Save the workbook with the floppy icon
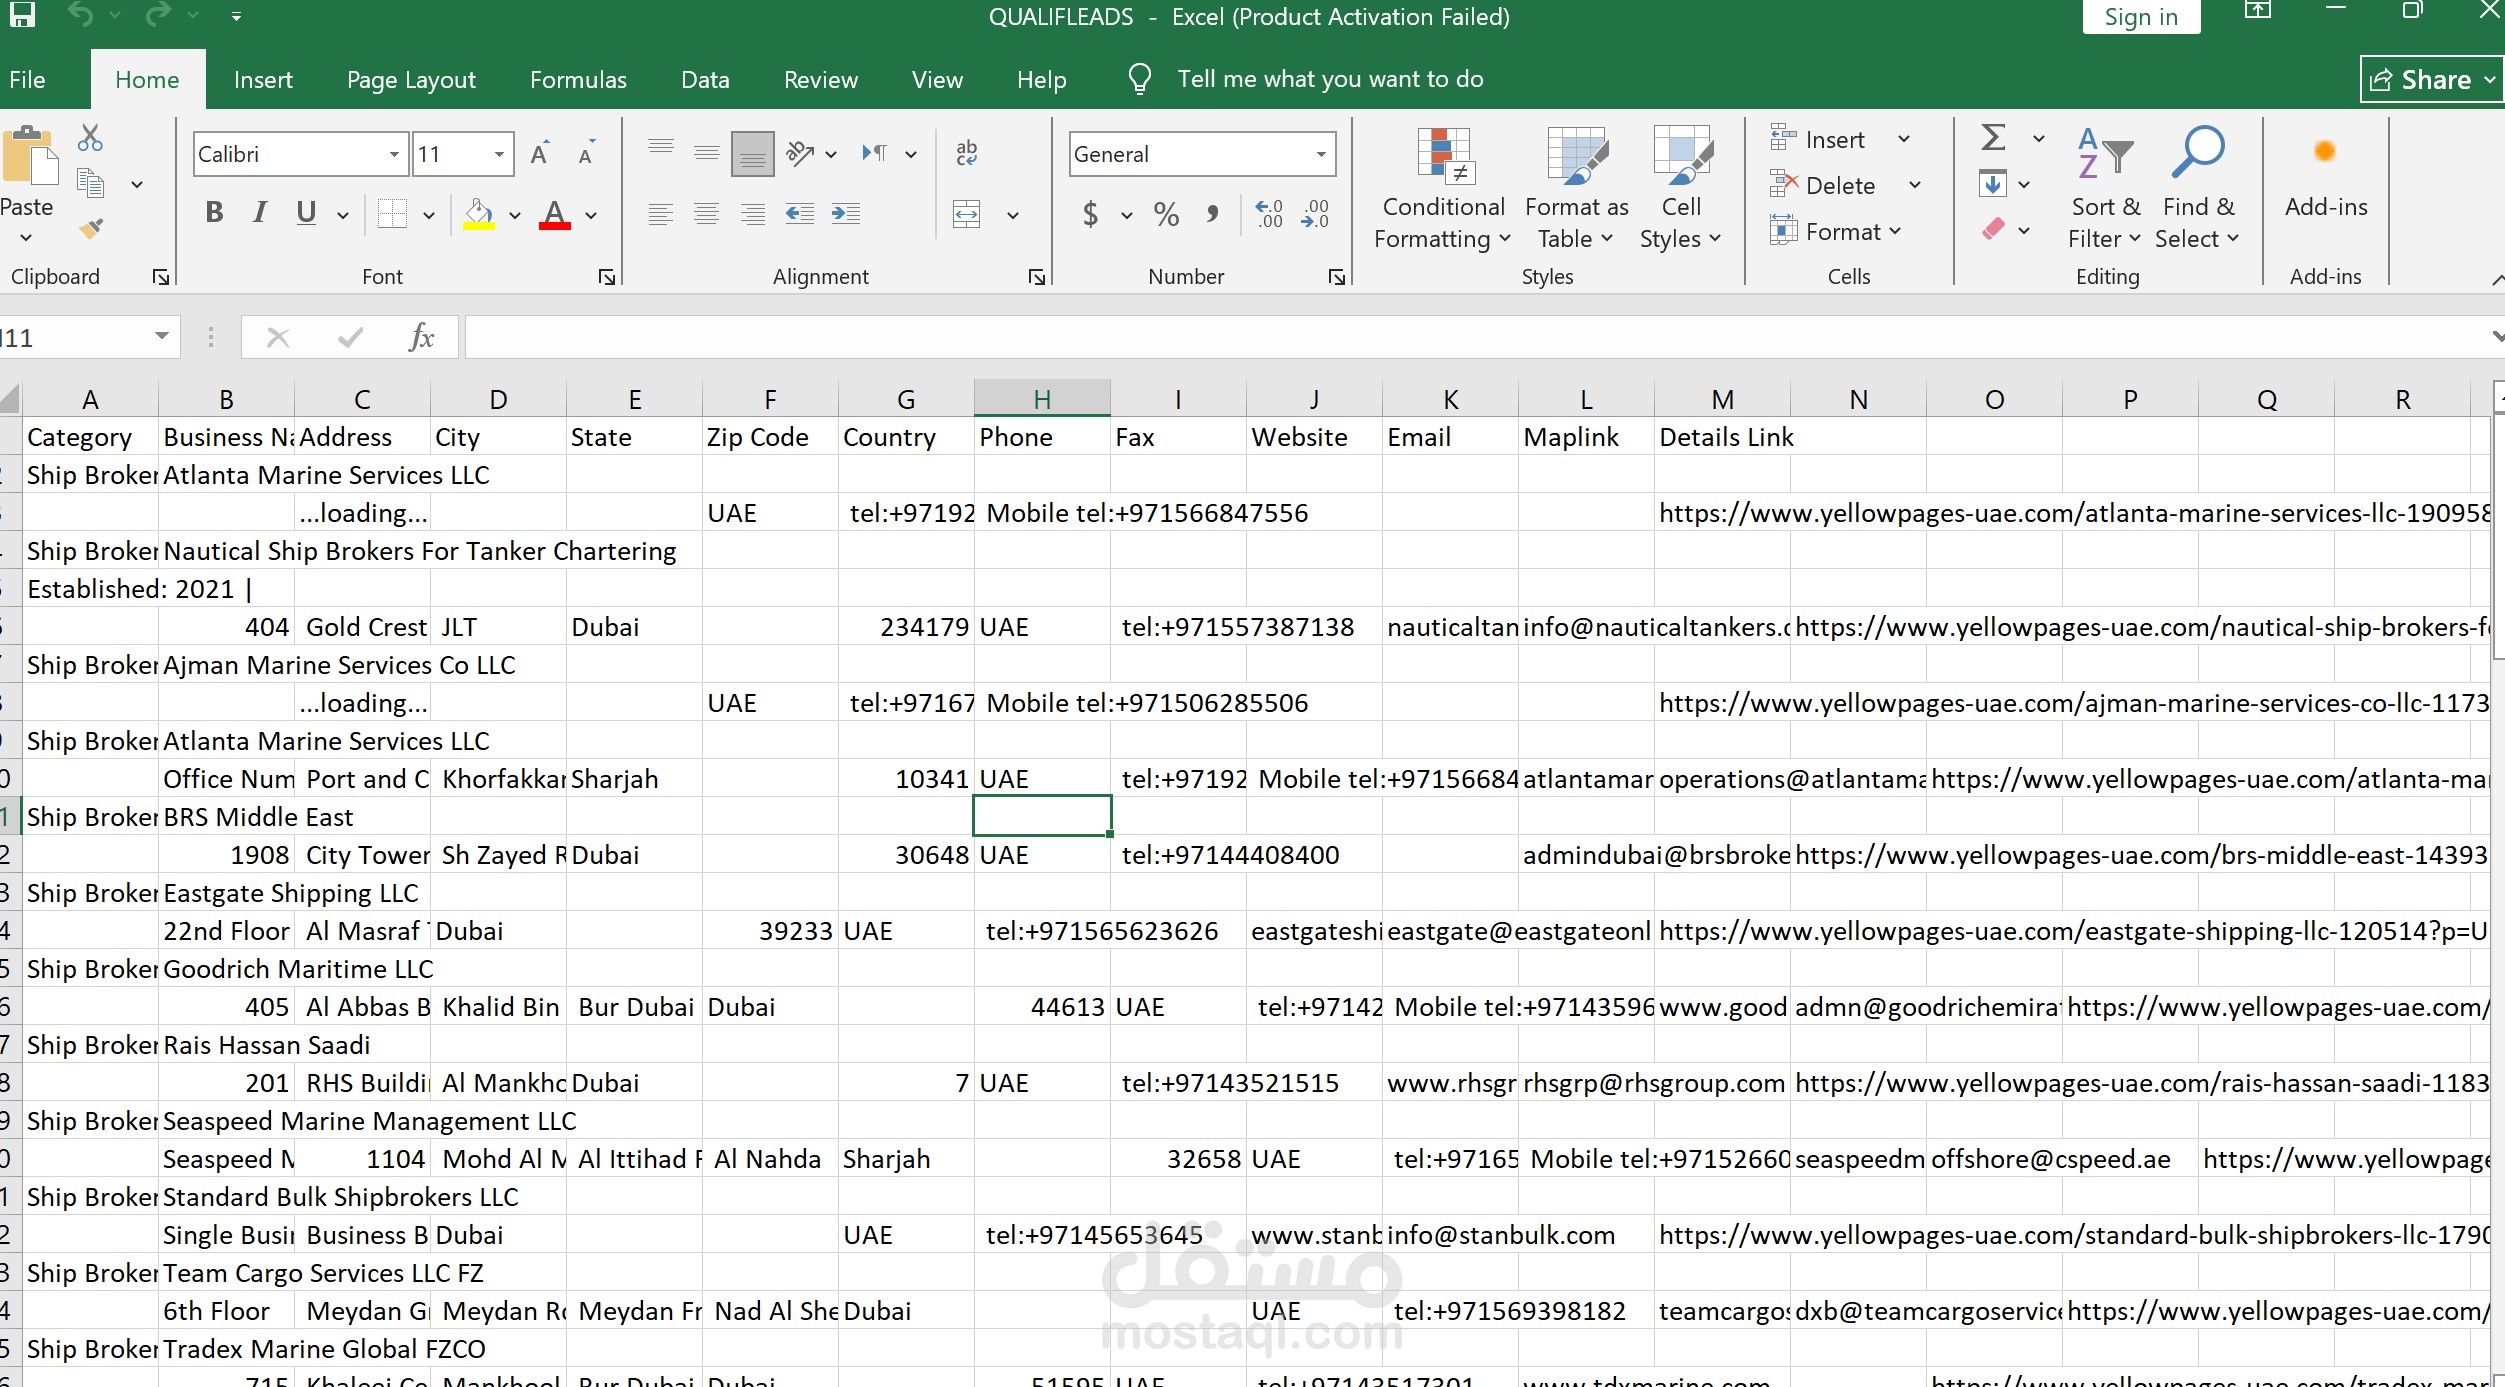2505x1387 pixels. click(22, 15)
